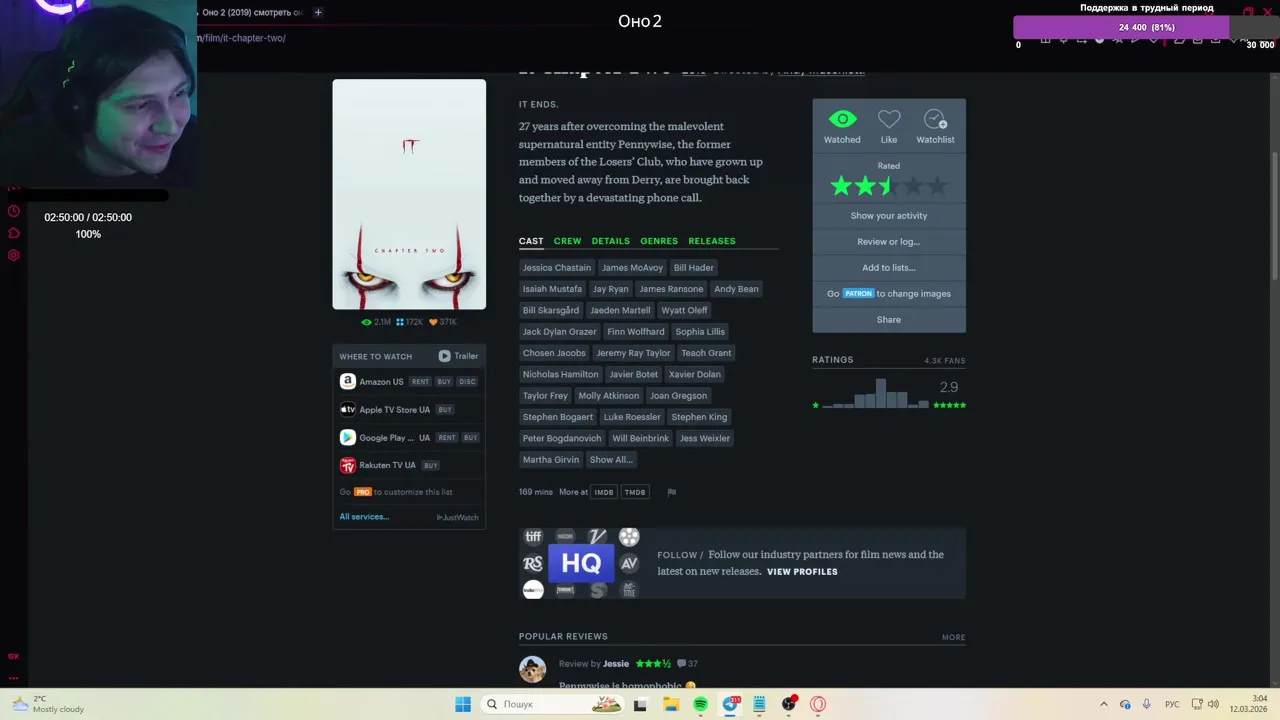Click the lists count grid stat
The width and height of the screenshot is (1280, 720).
[409, 322]
